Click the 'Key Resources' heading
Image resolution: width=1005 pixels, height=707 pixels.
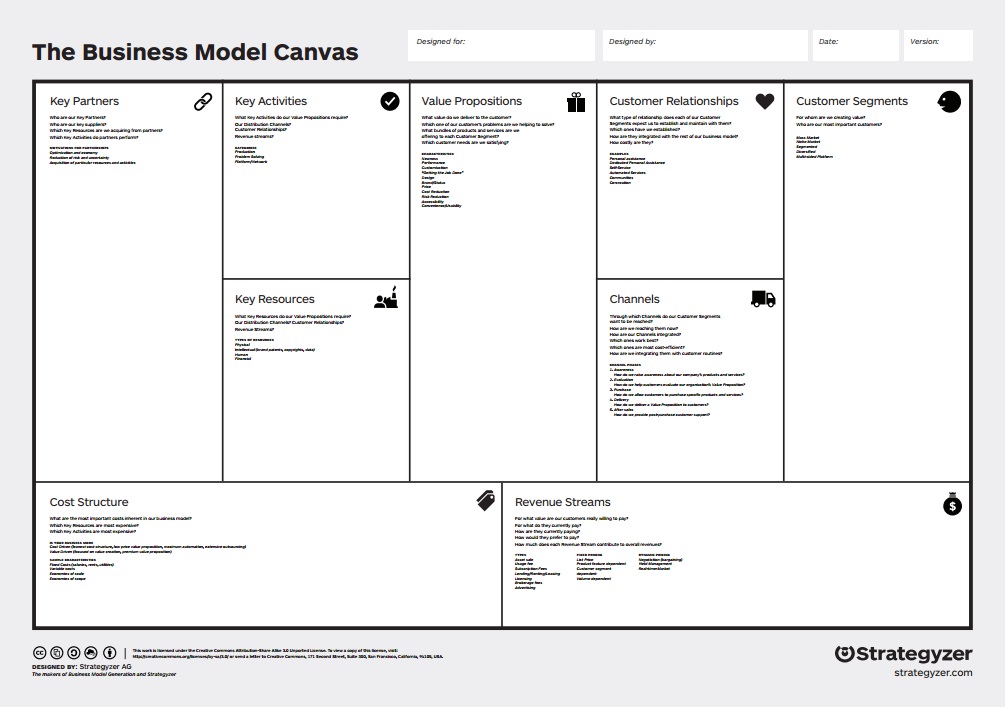(x=274, y=299)
